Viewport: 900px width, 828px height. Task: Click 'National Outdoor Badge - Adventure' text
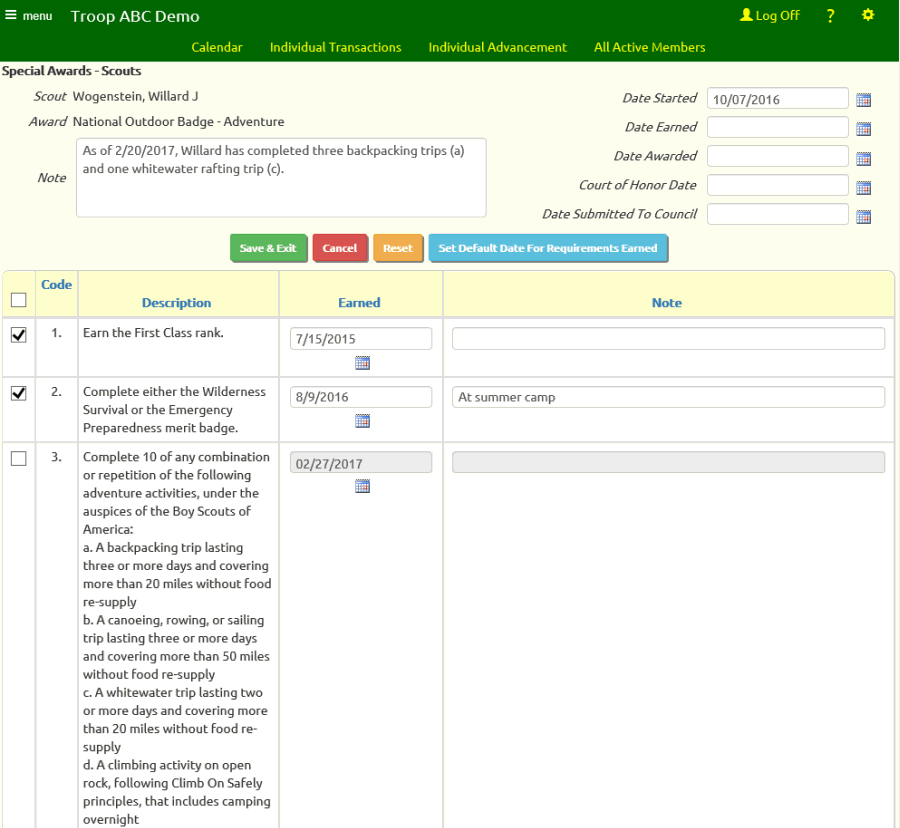click(179, 122)
